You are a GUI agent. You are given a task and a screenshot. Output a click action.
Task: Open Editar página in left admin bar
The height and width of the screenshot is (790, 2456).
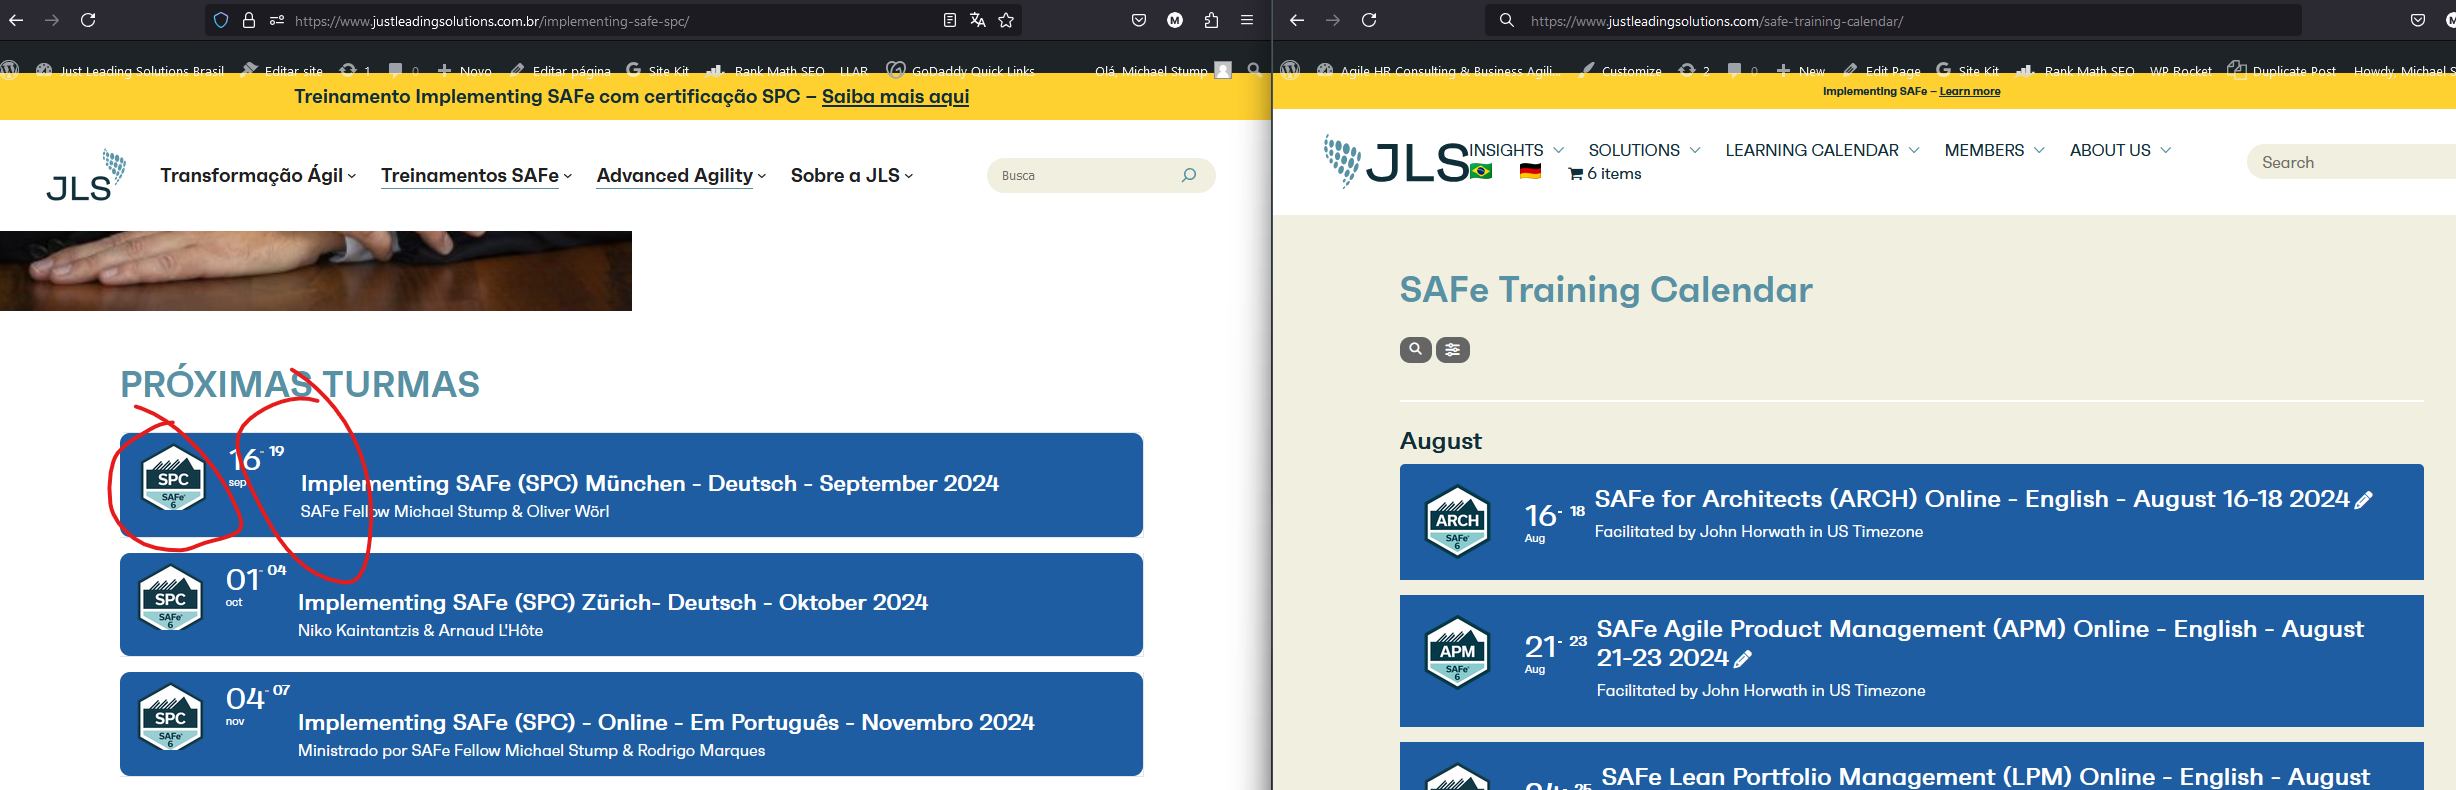(560, 70)
